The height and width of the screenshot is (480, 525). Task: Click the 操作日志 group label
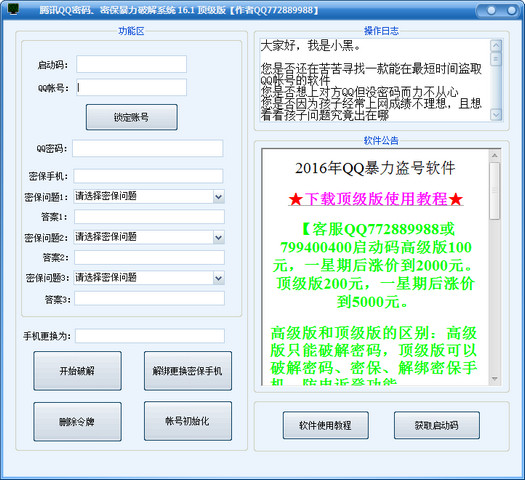[381, 31]
